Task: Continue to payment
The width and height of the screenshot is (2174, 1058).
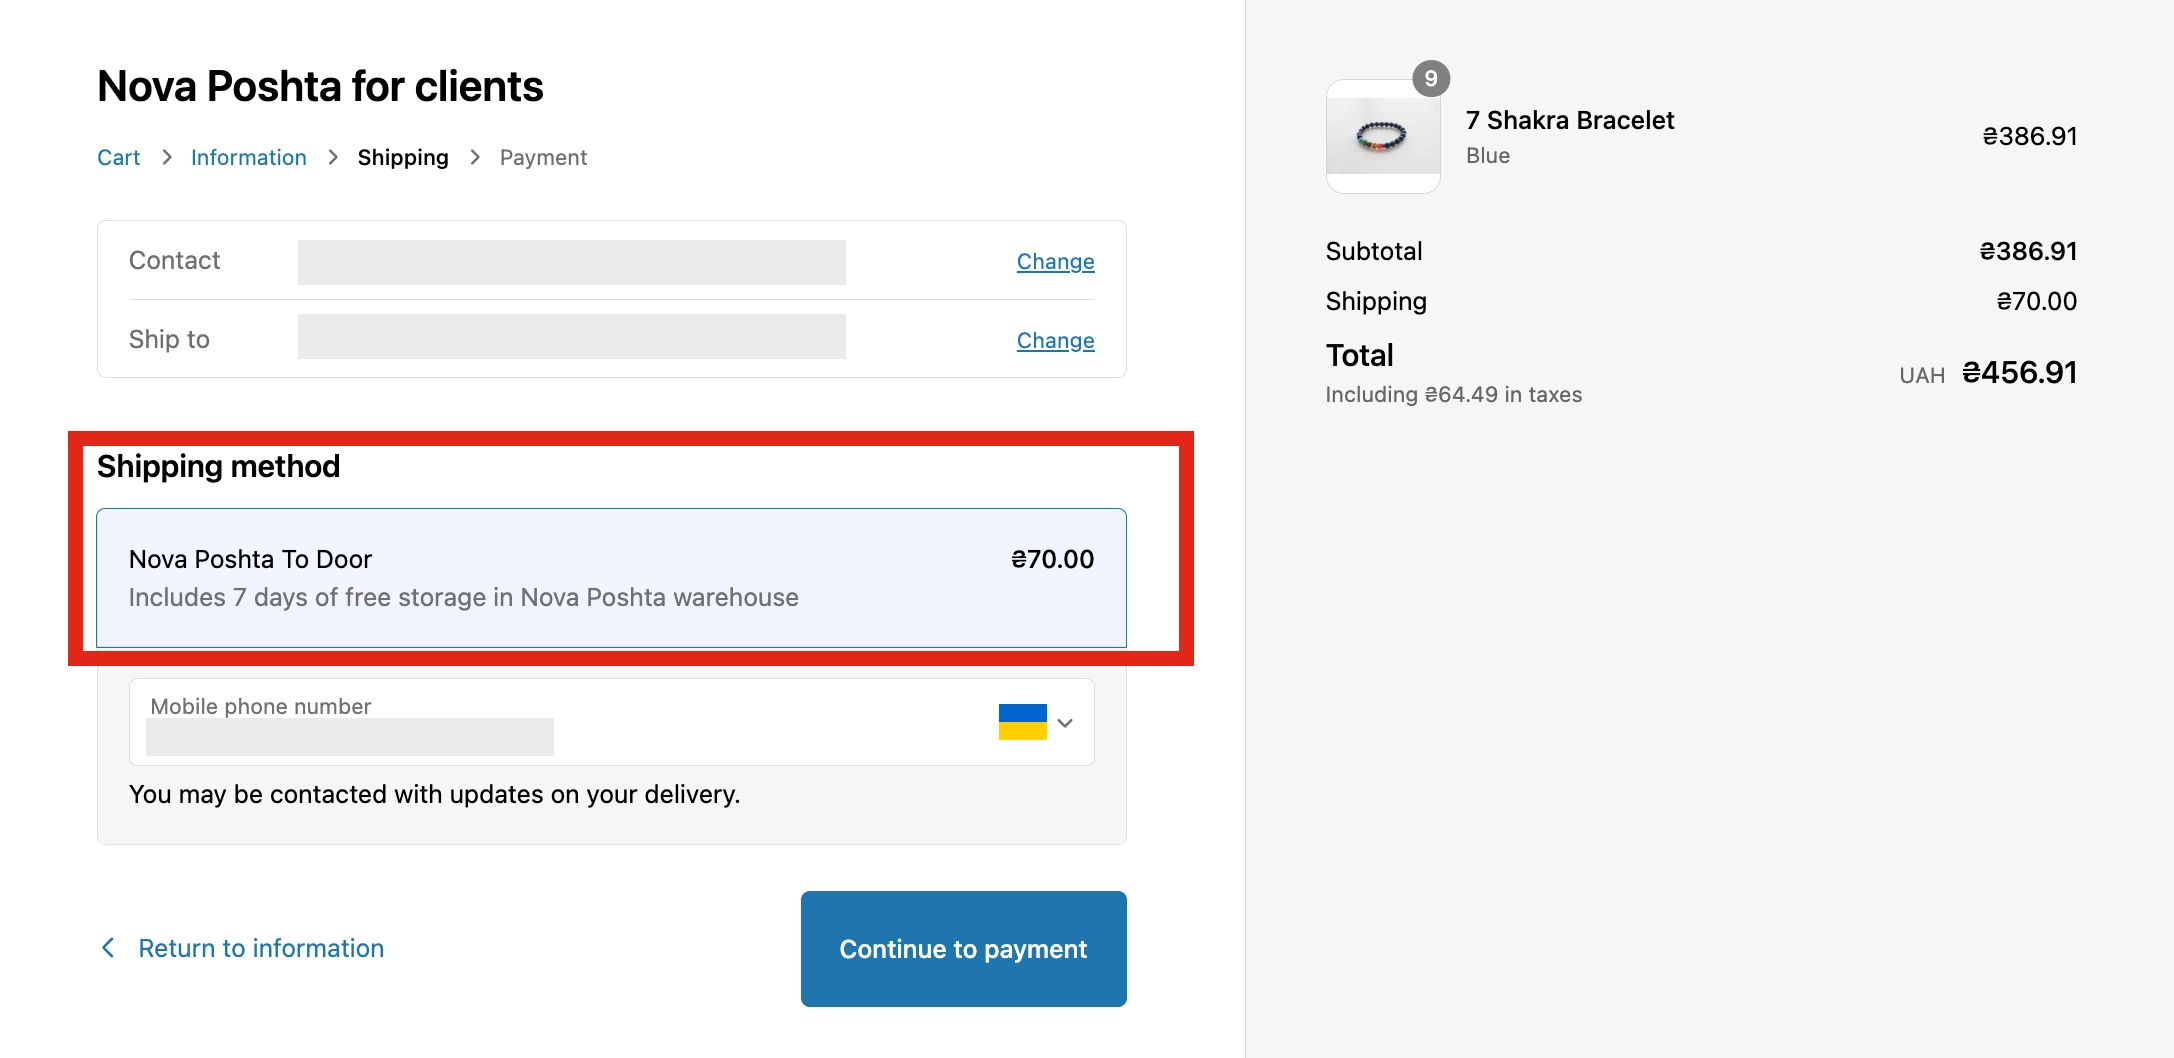Action: (x=963, y=949)
